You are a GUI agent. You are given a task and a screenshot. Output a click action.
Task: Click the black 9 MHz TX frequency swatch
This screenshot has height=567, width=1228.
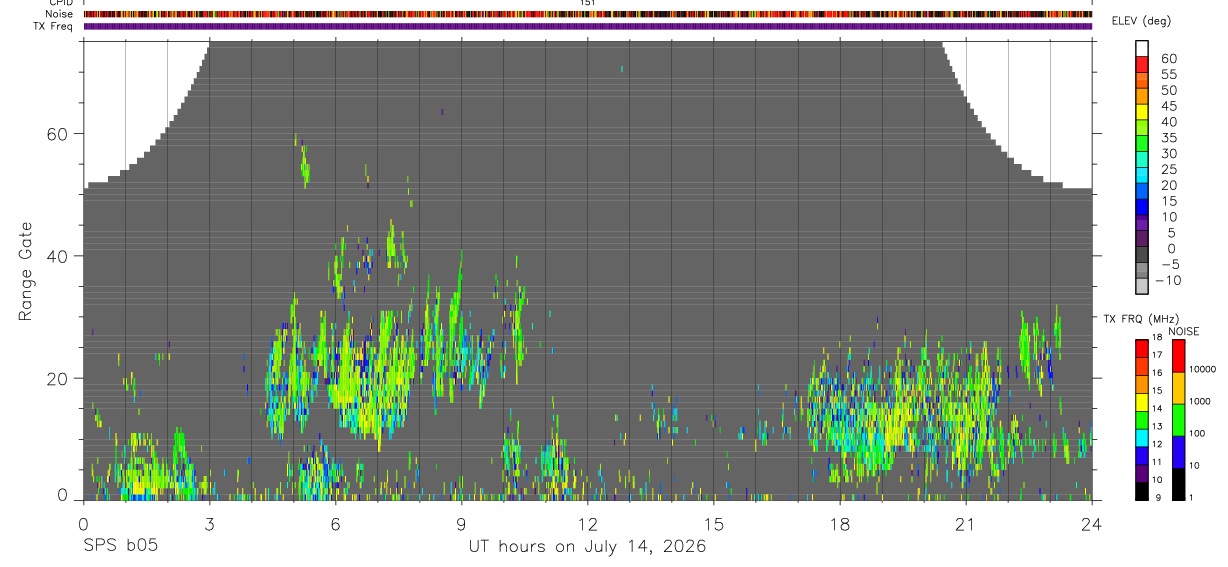click(x=1142, y=490)
